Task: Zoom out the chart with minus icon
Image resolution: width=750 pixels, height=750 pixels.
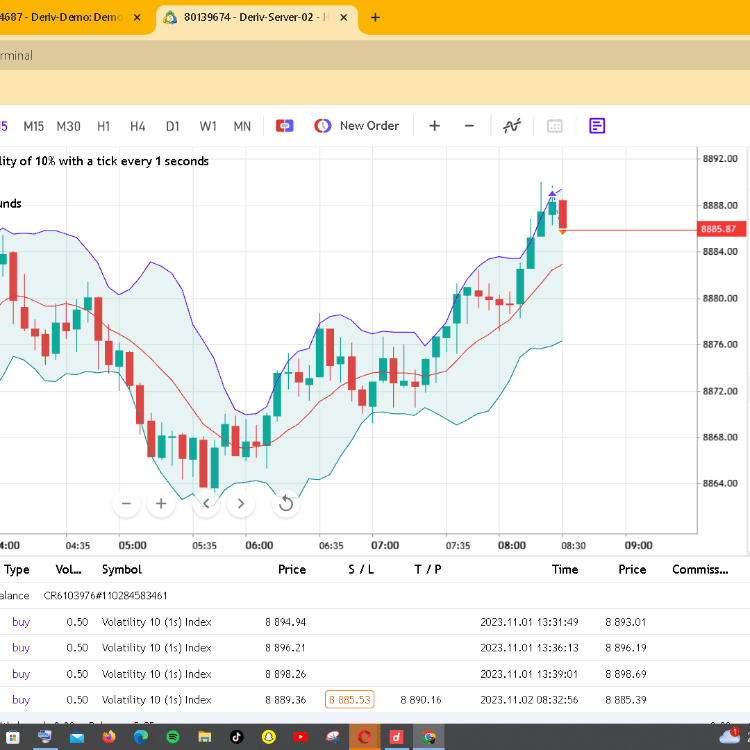Action: coord(469,126)
